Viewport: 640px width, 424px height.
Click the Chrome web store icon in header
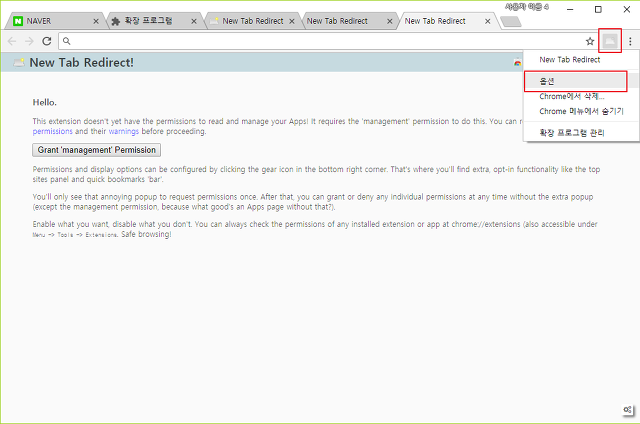click(x=518, y=63)
